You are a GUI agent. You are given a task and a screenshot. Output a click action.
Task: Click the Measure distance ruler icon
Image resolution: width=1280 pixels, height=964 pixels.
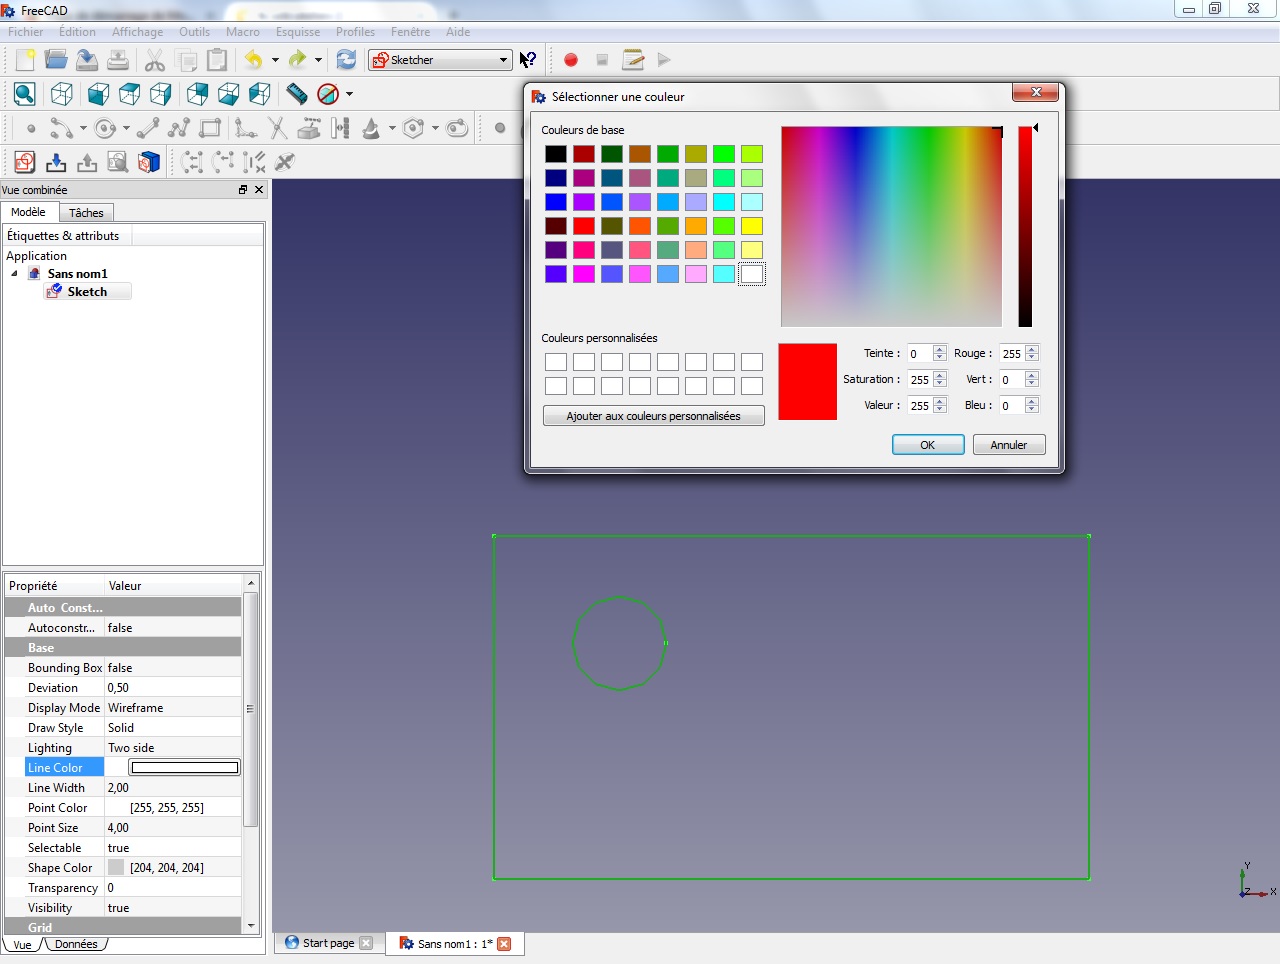[x=297, y=94]
